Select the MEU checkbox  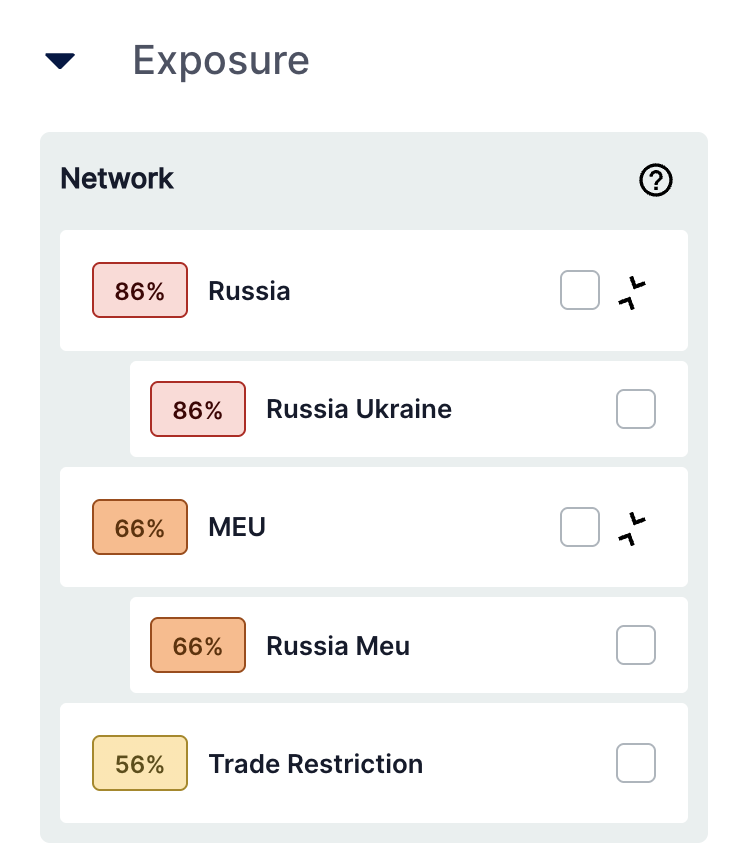coord(580,527)
